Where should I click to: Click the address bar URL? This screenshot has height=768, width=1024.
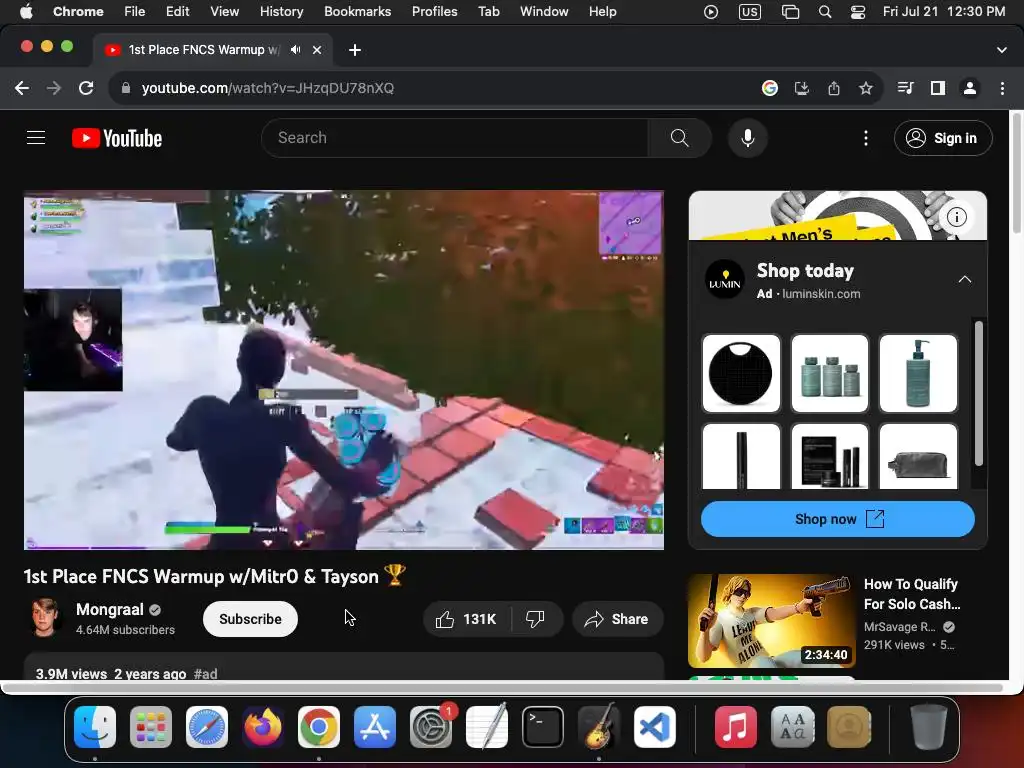point(268,88)
